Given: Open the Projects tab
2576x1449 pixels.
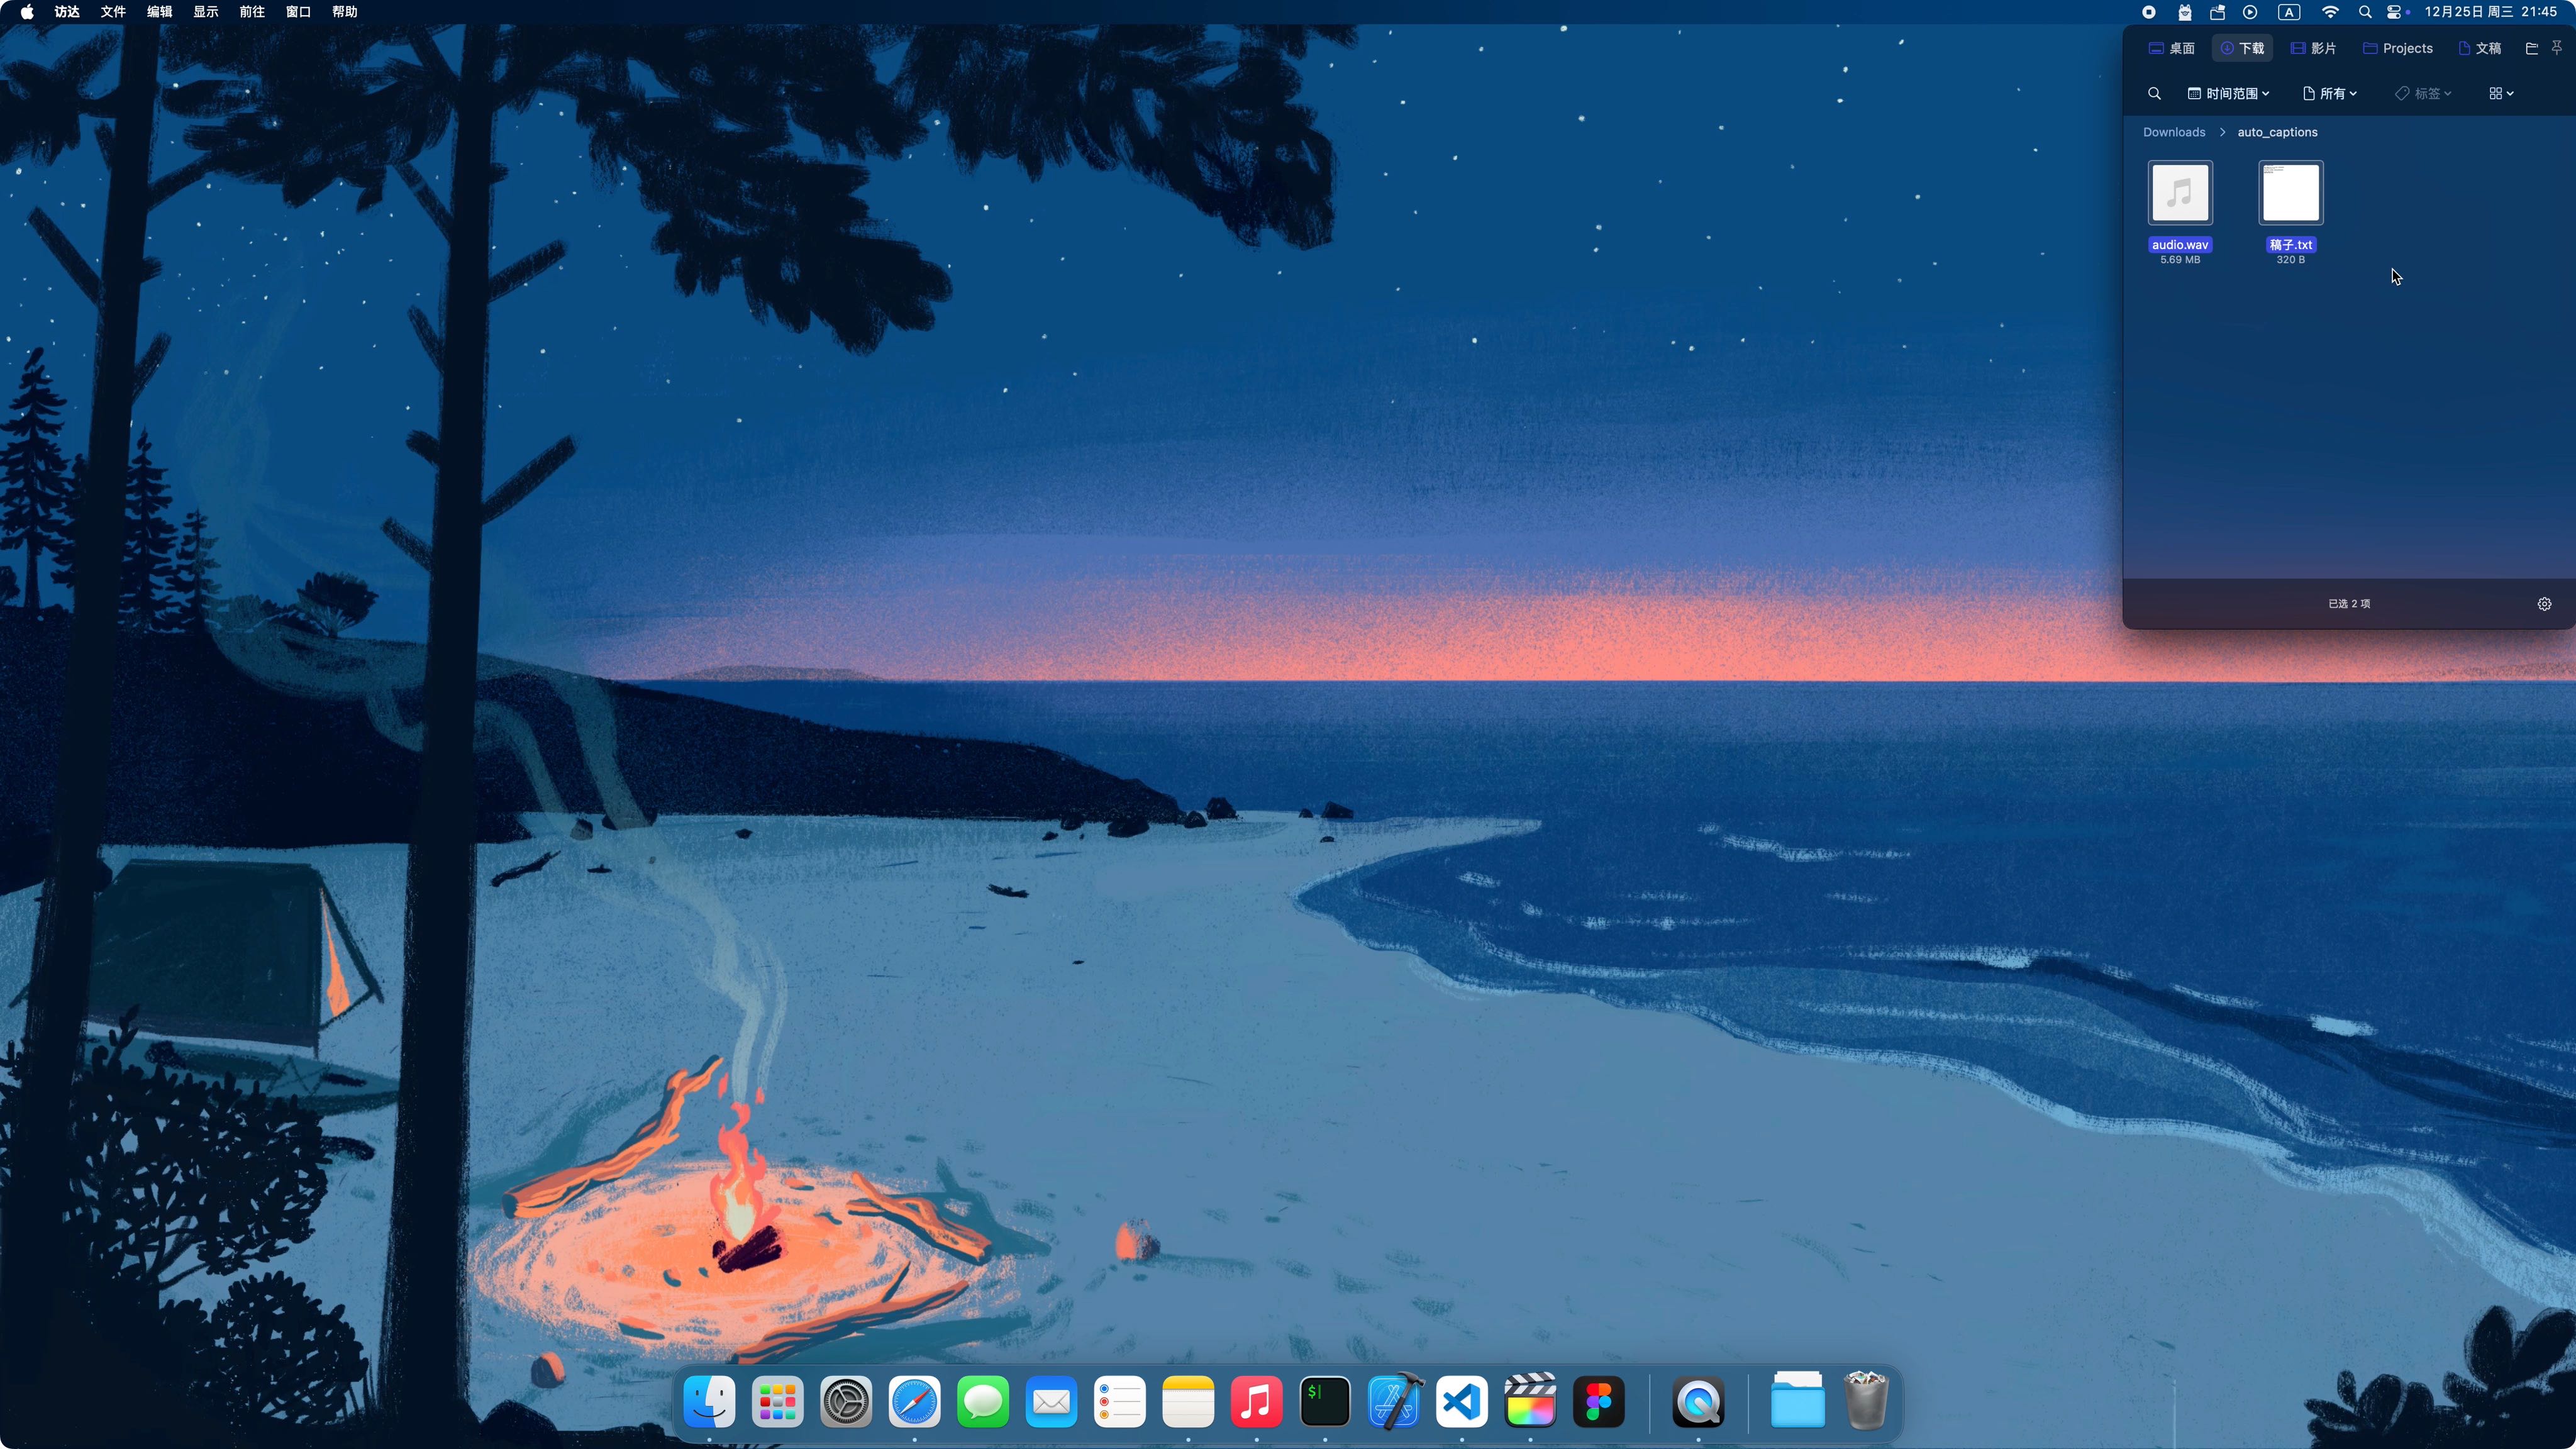Looking at the screenshot, I should coord(2397,48).
